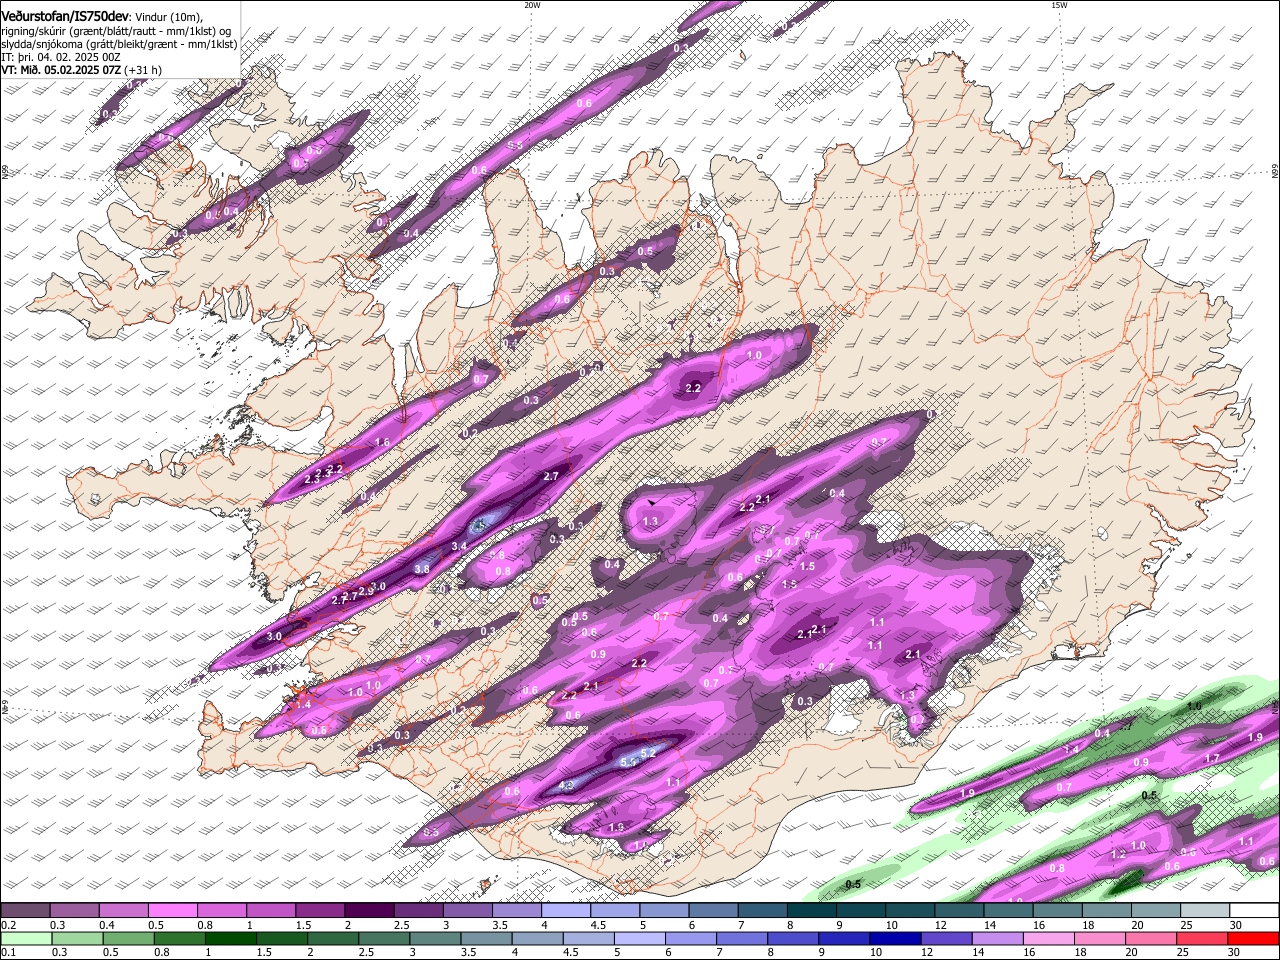Image resolution: width=1280 pixels, height=960 pixels.
Task: Click pale green 0.1 swatch in lower legend
Action: 26,938
